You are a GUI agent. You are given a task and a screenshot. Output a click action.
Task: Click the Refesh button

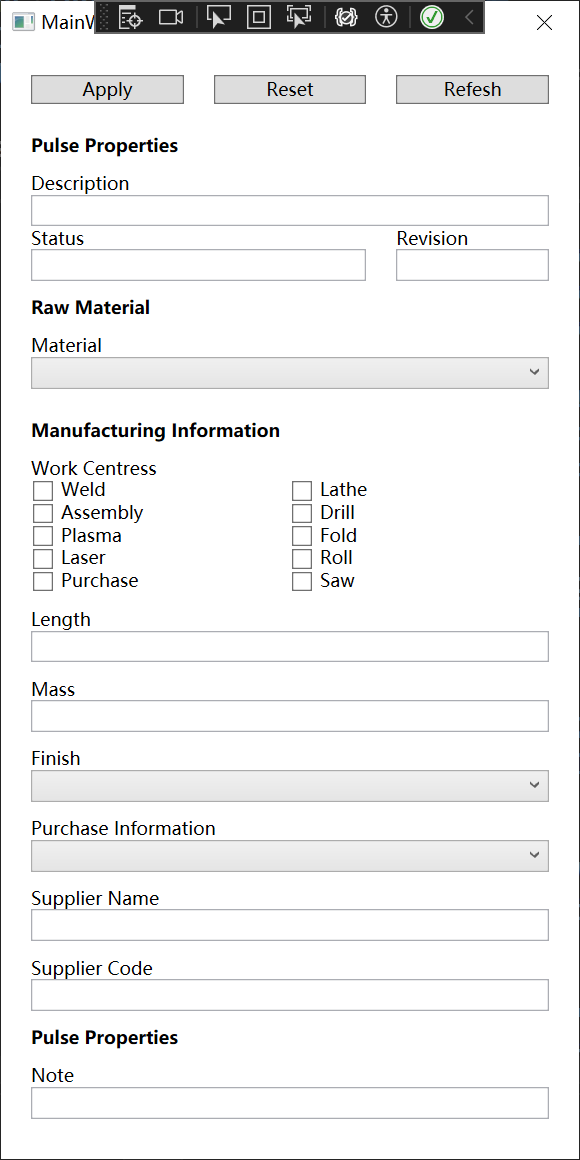473,90
